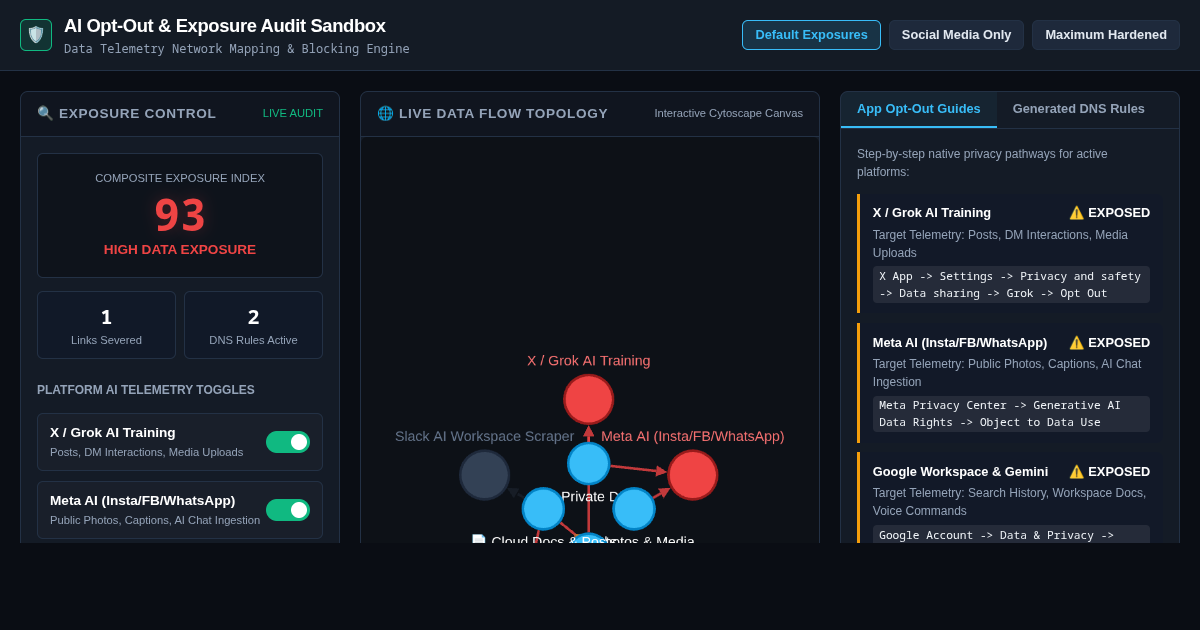Click the Google Account opt-out path snippet

click(1011, 534)
